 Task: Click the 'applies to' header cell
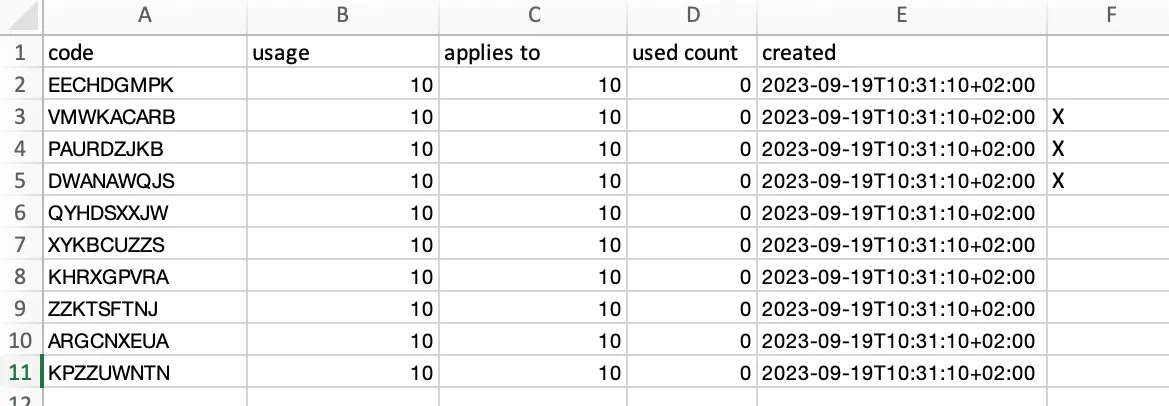point(532,53)
